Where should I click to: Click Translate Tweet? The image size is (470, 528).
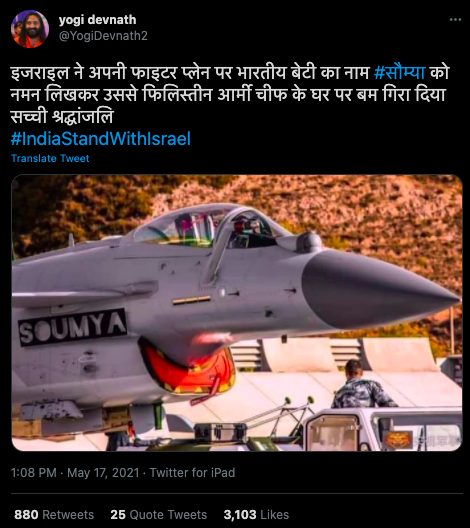tap(50, 158)
